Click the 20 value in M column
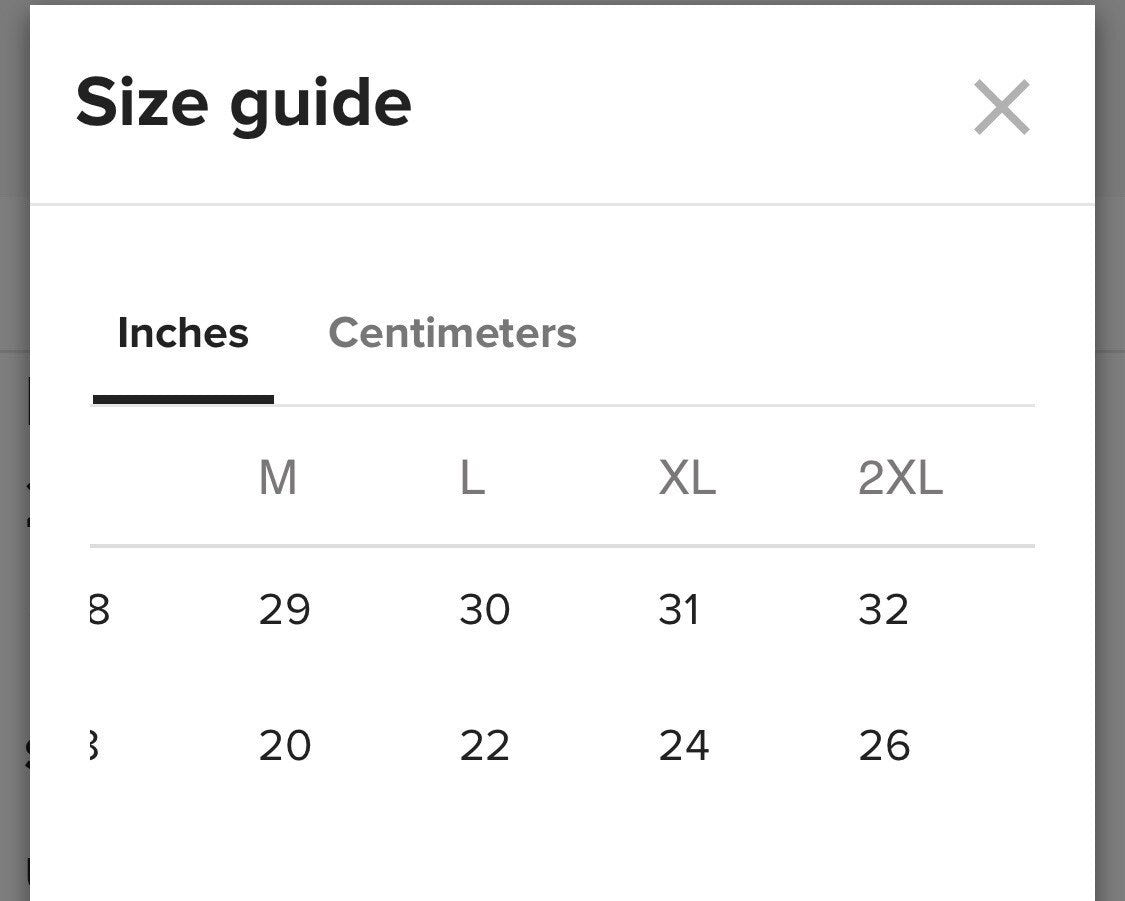 click(284, 746)
